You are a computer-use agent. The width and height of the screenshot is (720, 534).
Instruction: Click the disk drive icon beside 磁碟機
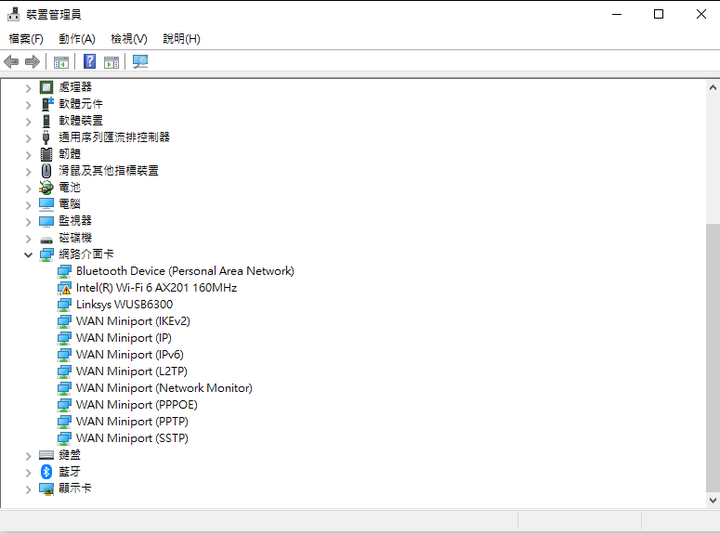pyautogui.click(x=46, y=239)
